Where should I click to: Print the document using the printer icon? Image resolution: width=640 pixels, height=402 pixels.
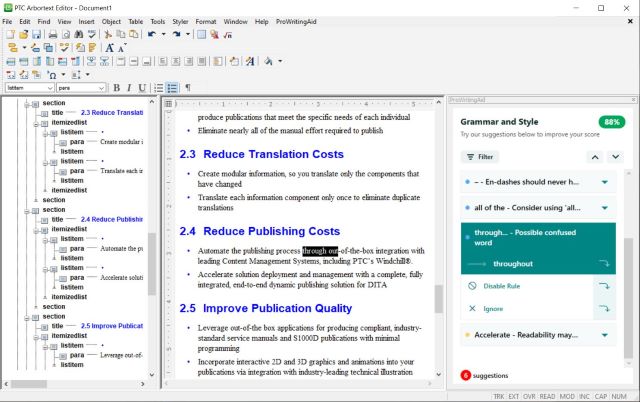53,35
